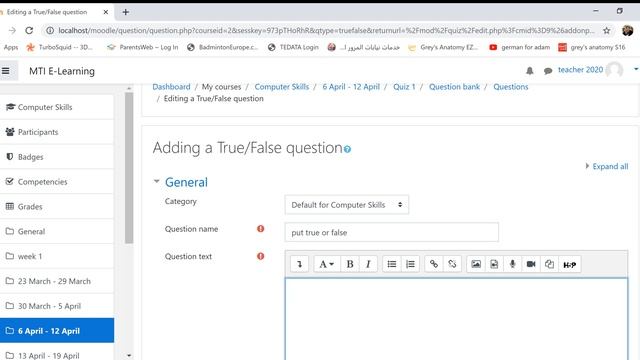Open week 1 section in sidebar
Image resolution: width=640 pixels, height=360 pixels.
pos(57,256)
